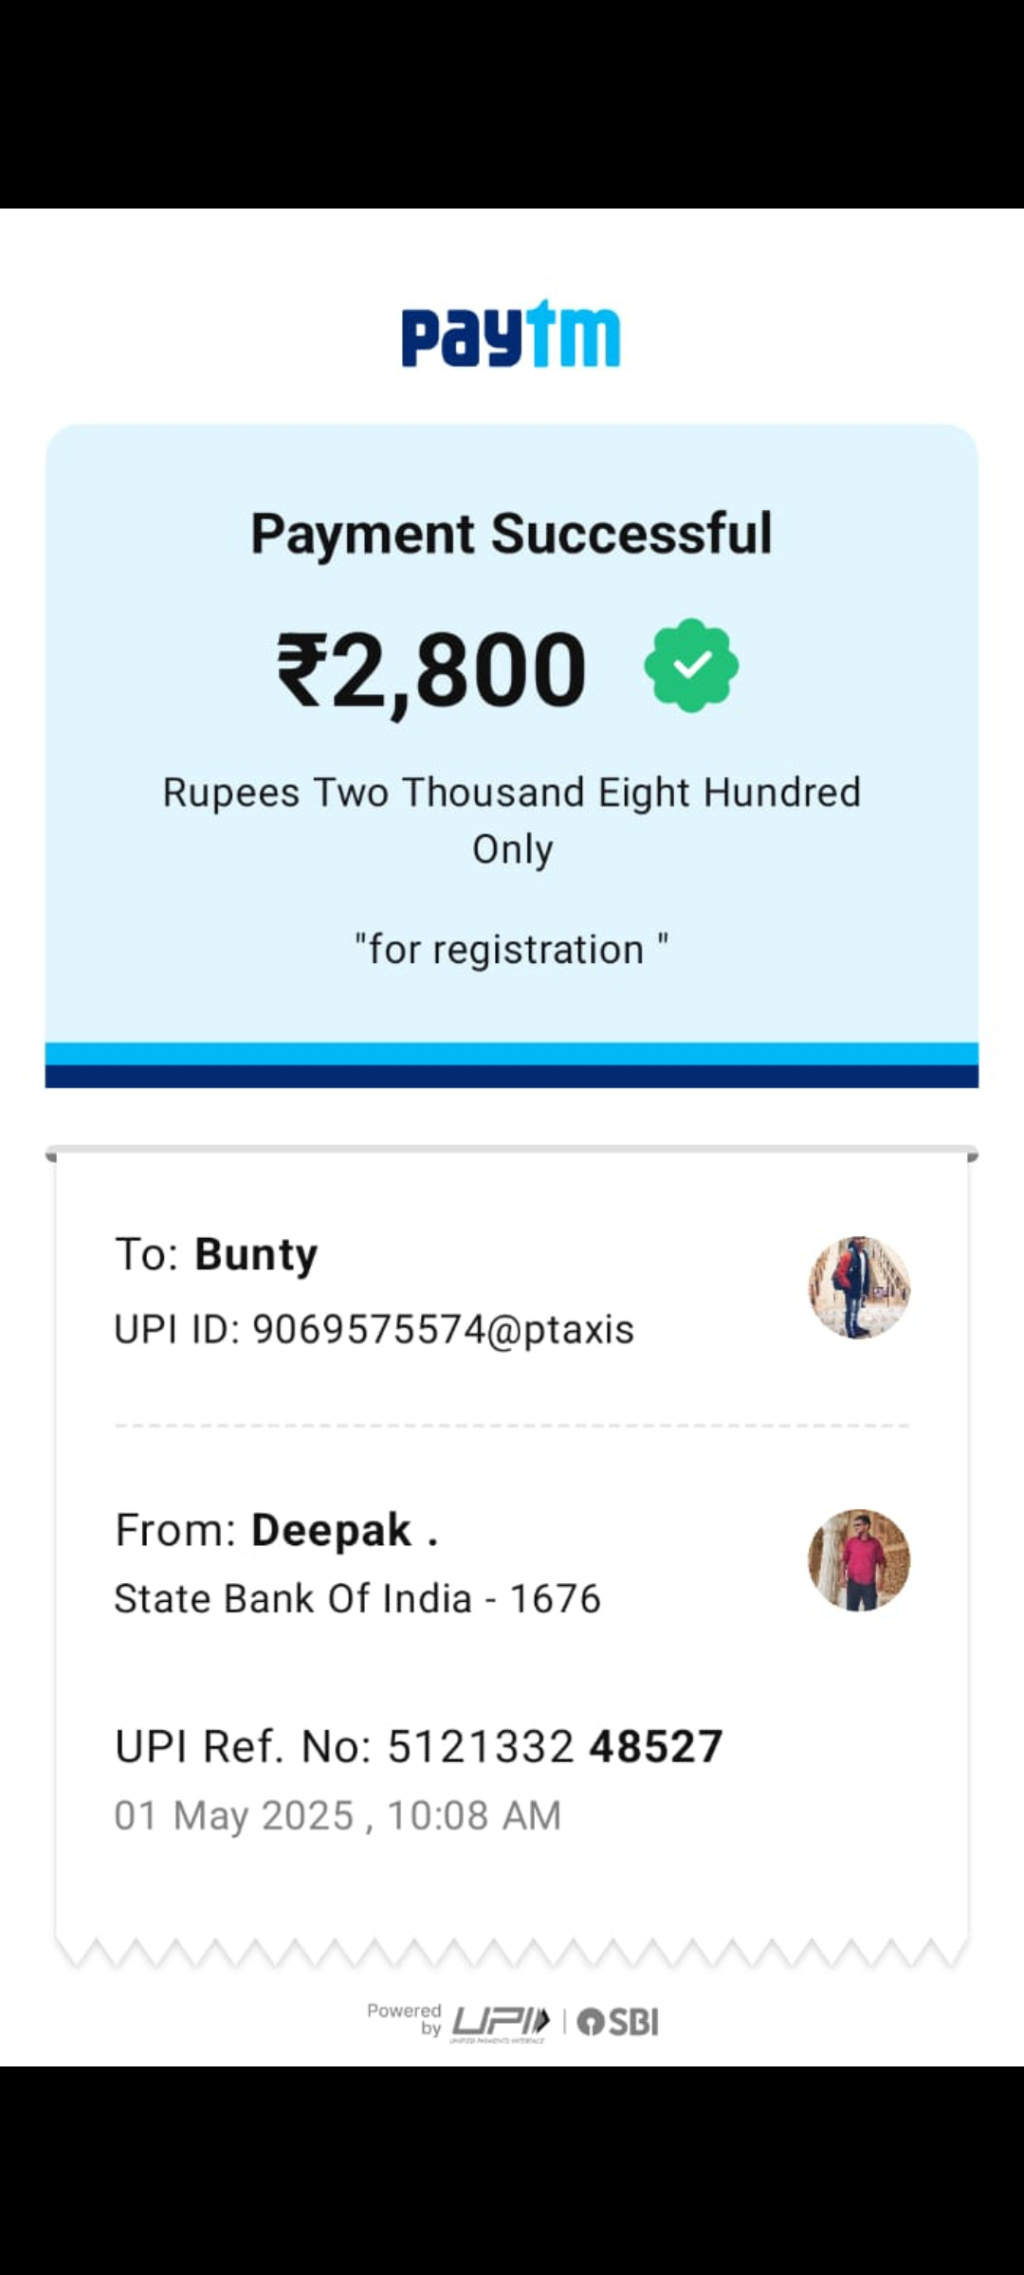Click the UPI logo in the footer
The height and width of the screenshot is (2275, 1024).
(500, 2022)
